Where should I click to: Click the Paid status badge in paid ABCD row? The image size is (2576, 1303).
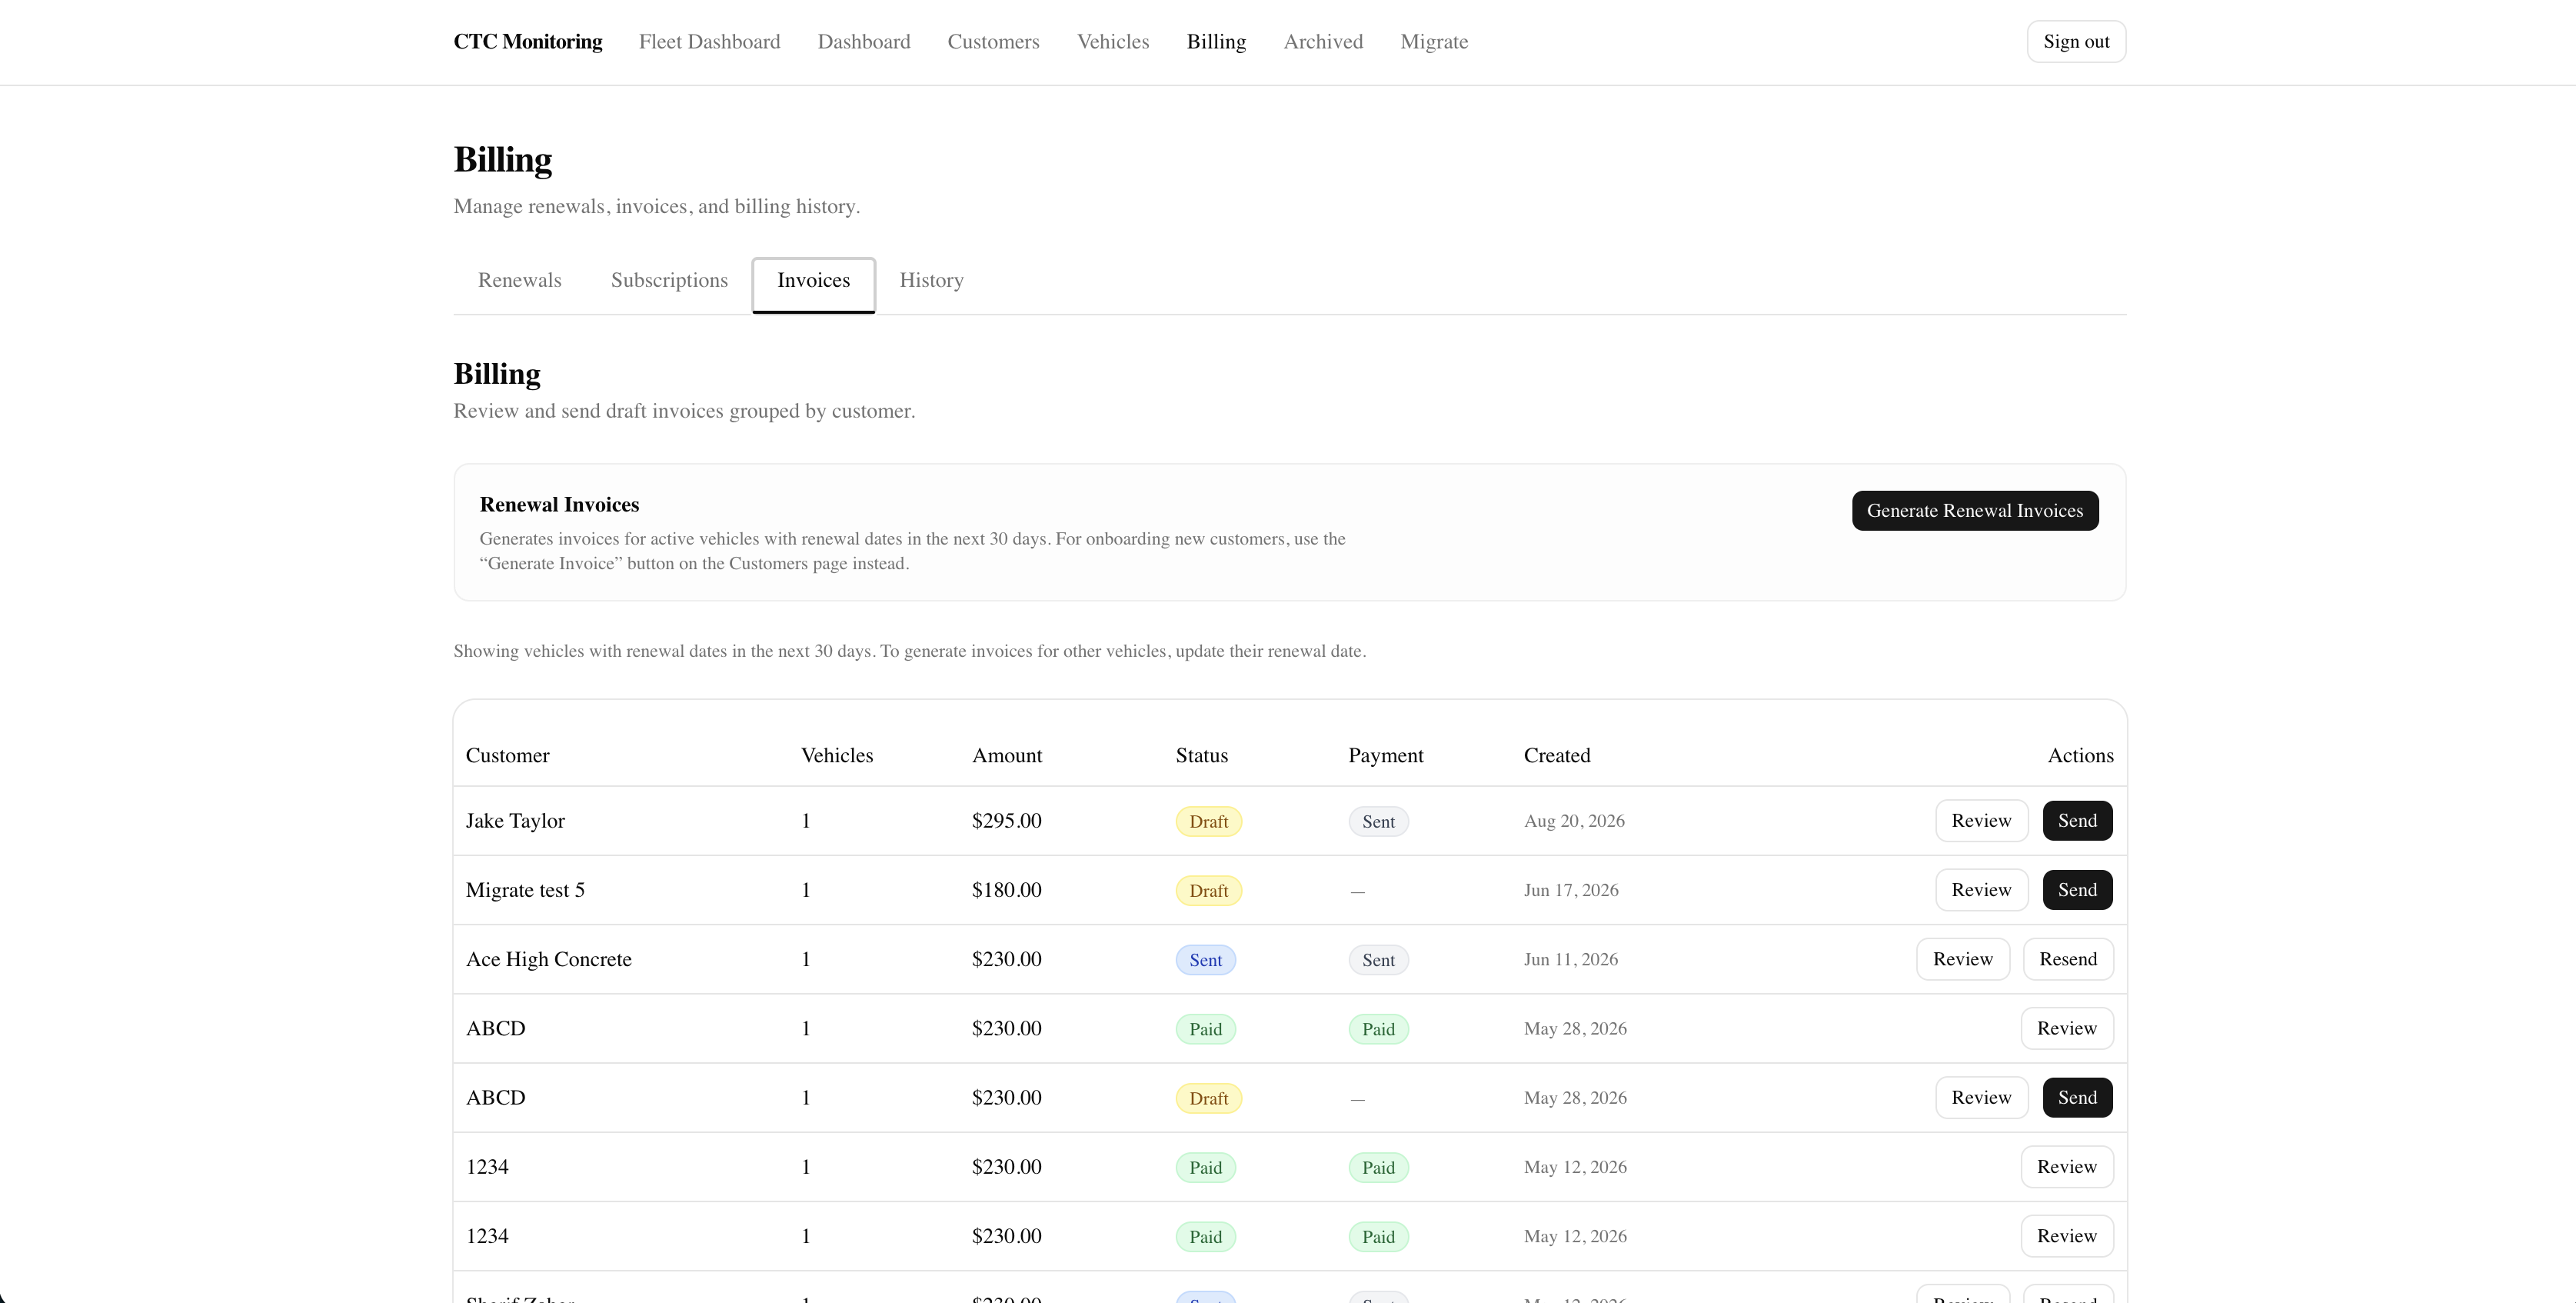(1205, 1029)
